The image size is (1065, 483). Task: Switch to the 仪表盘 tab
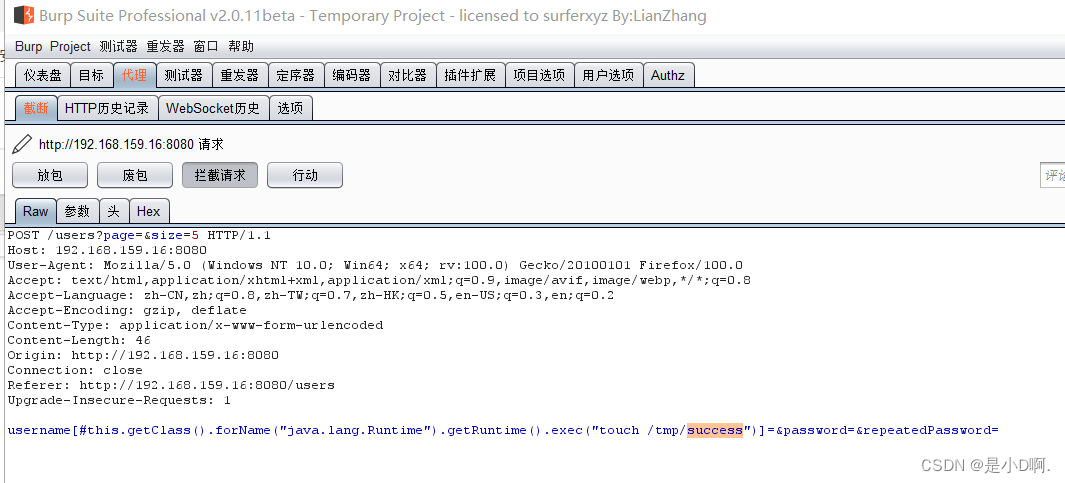tap(43, 75)
